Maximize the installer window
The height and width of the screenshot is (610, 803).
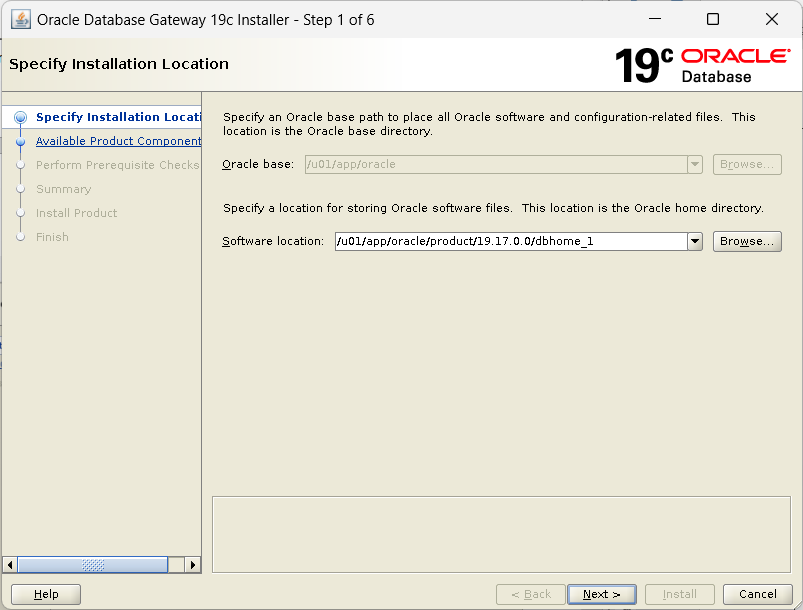(x=713, y=19)
